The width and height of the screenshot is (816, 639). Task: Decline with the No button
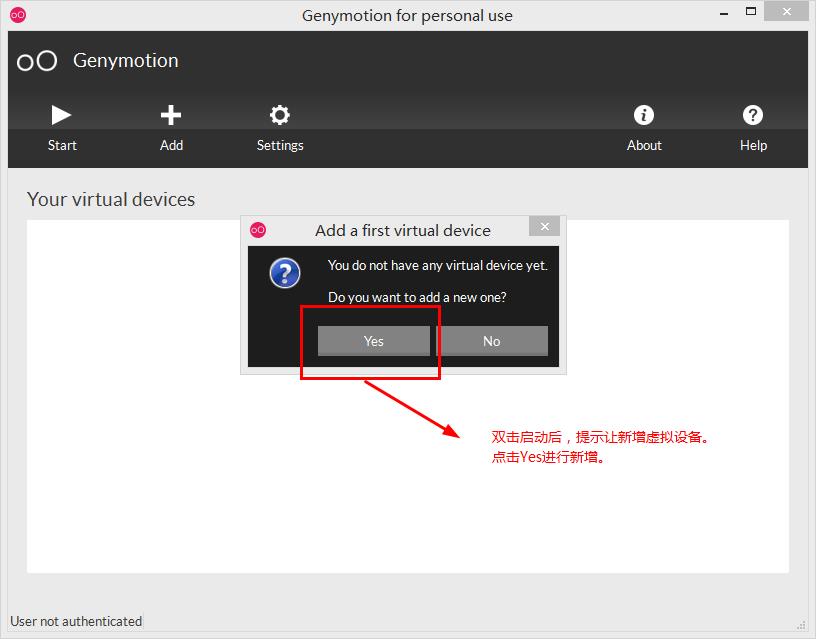492,341
